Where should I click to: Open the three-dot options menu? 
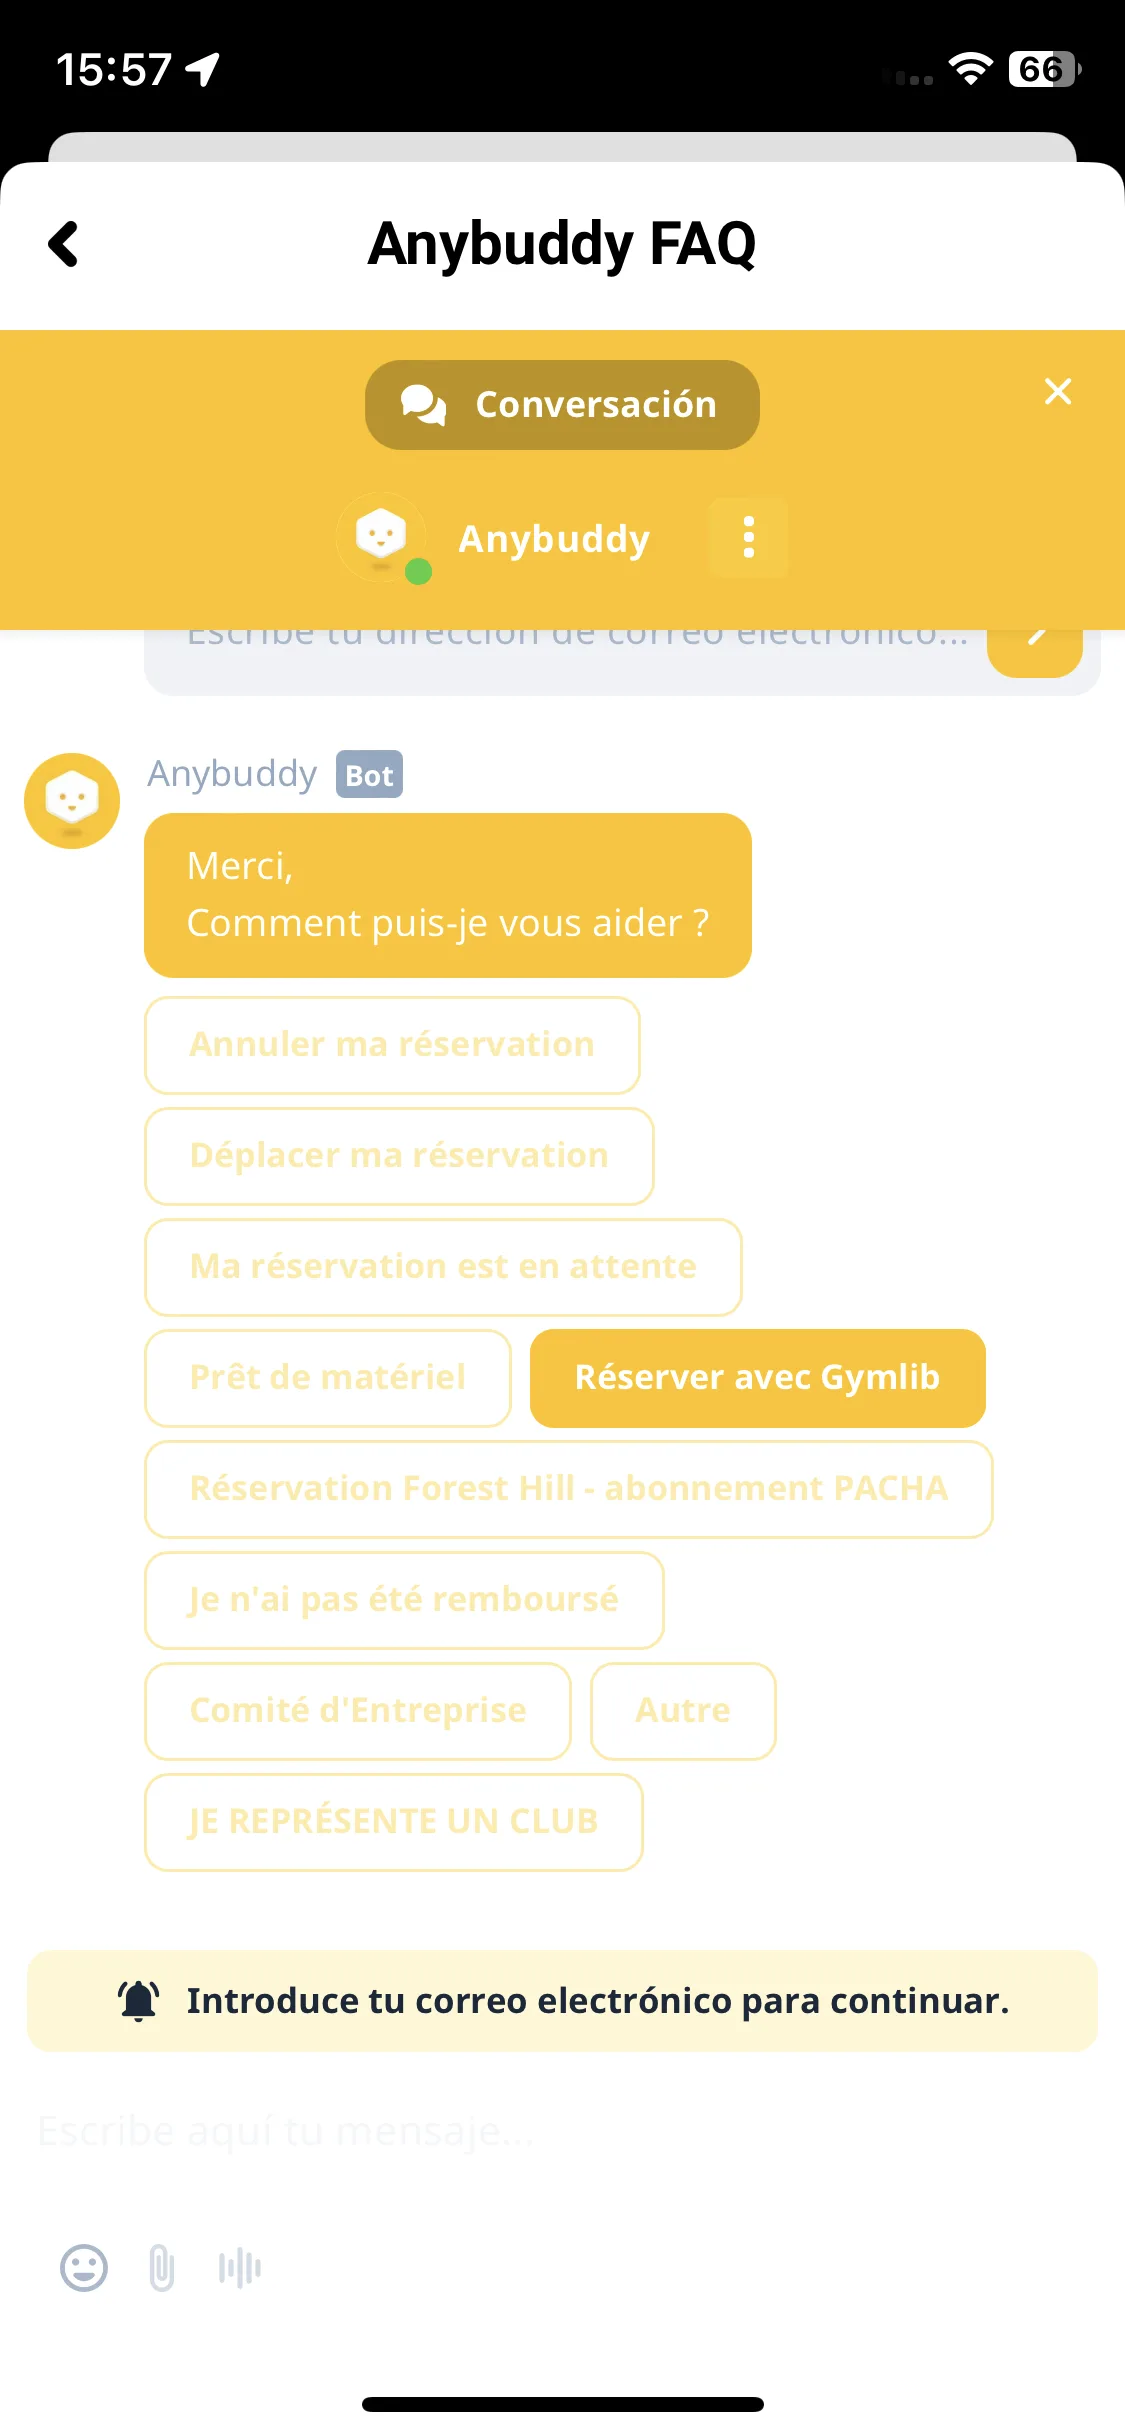coord(748,538)
